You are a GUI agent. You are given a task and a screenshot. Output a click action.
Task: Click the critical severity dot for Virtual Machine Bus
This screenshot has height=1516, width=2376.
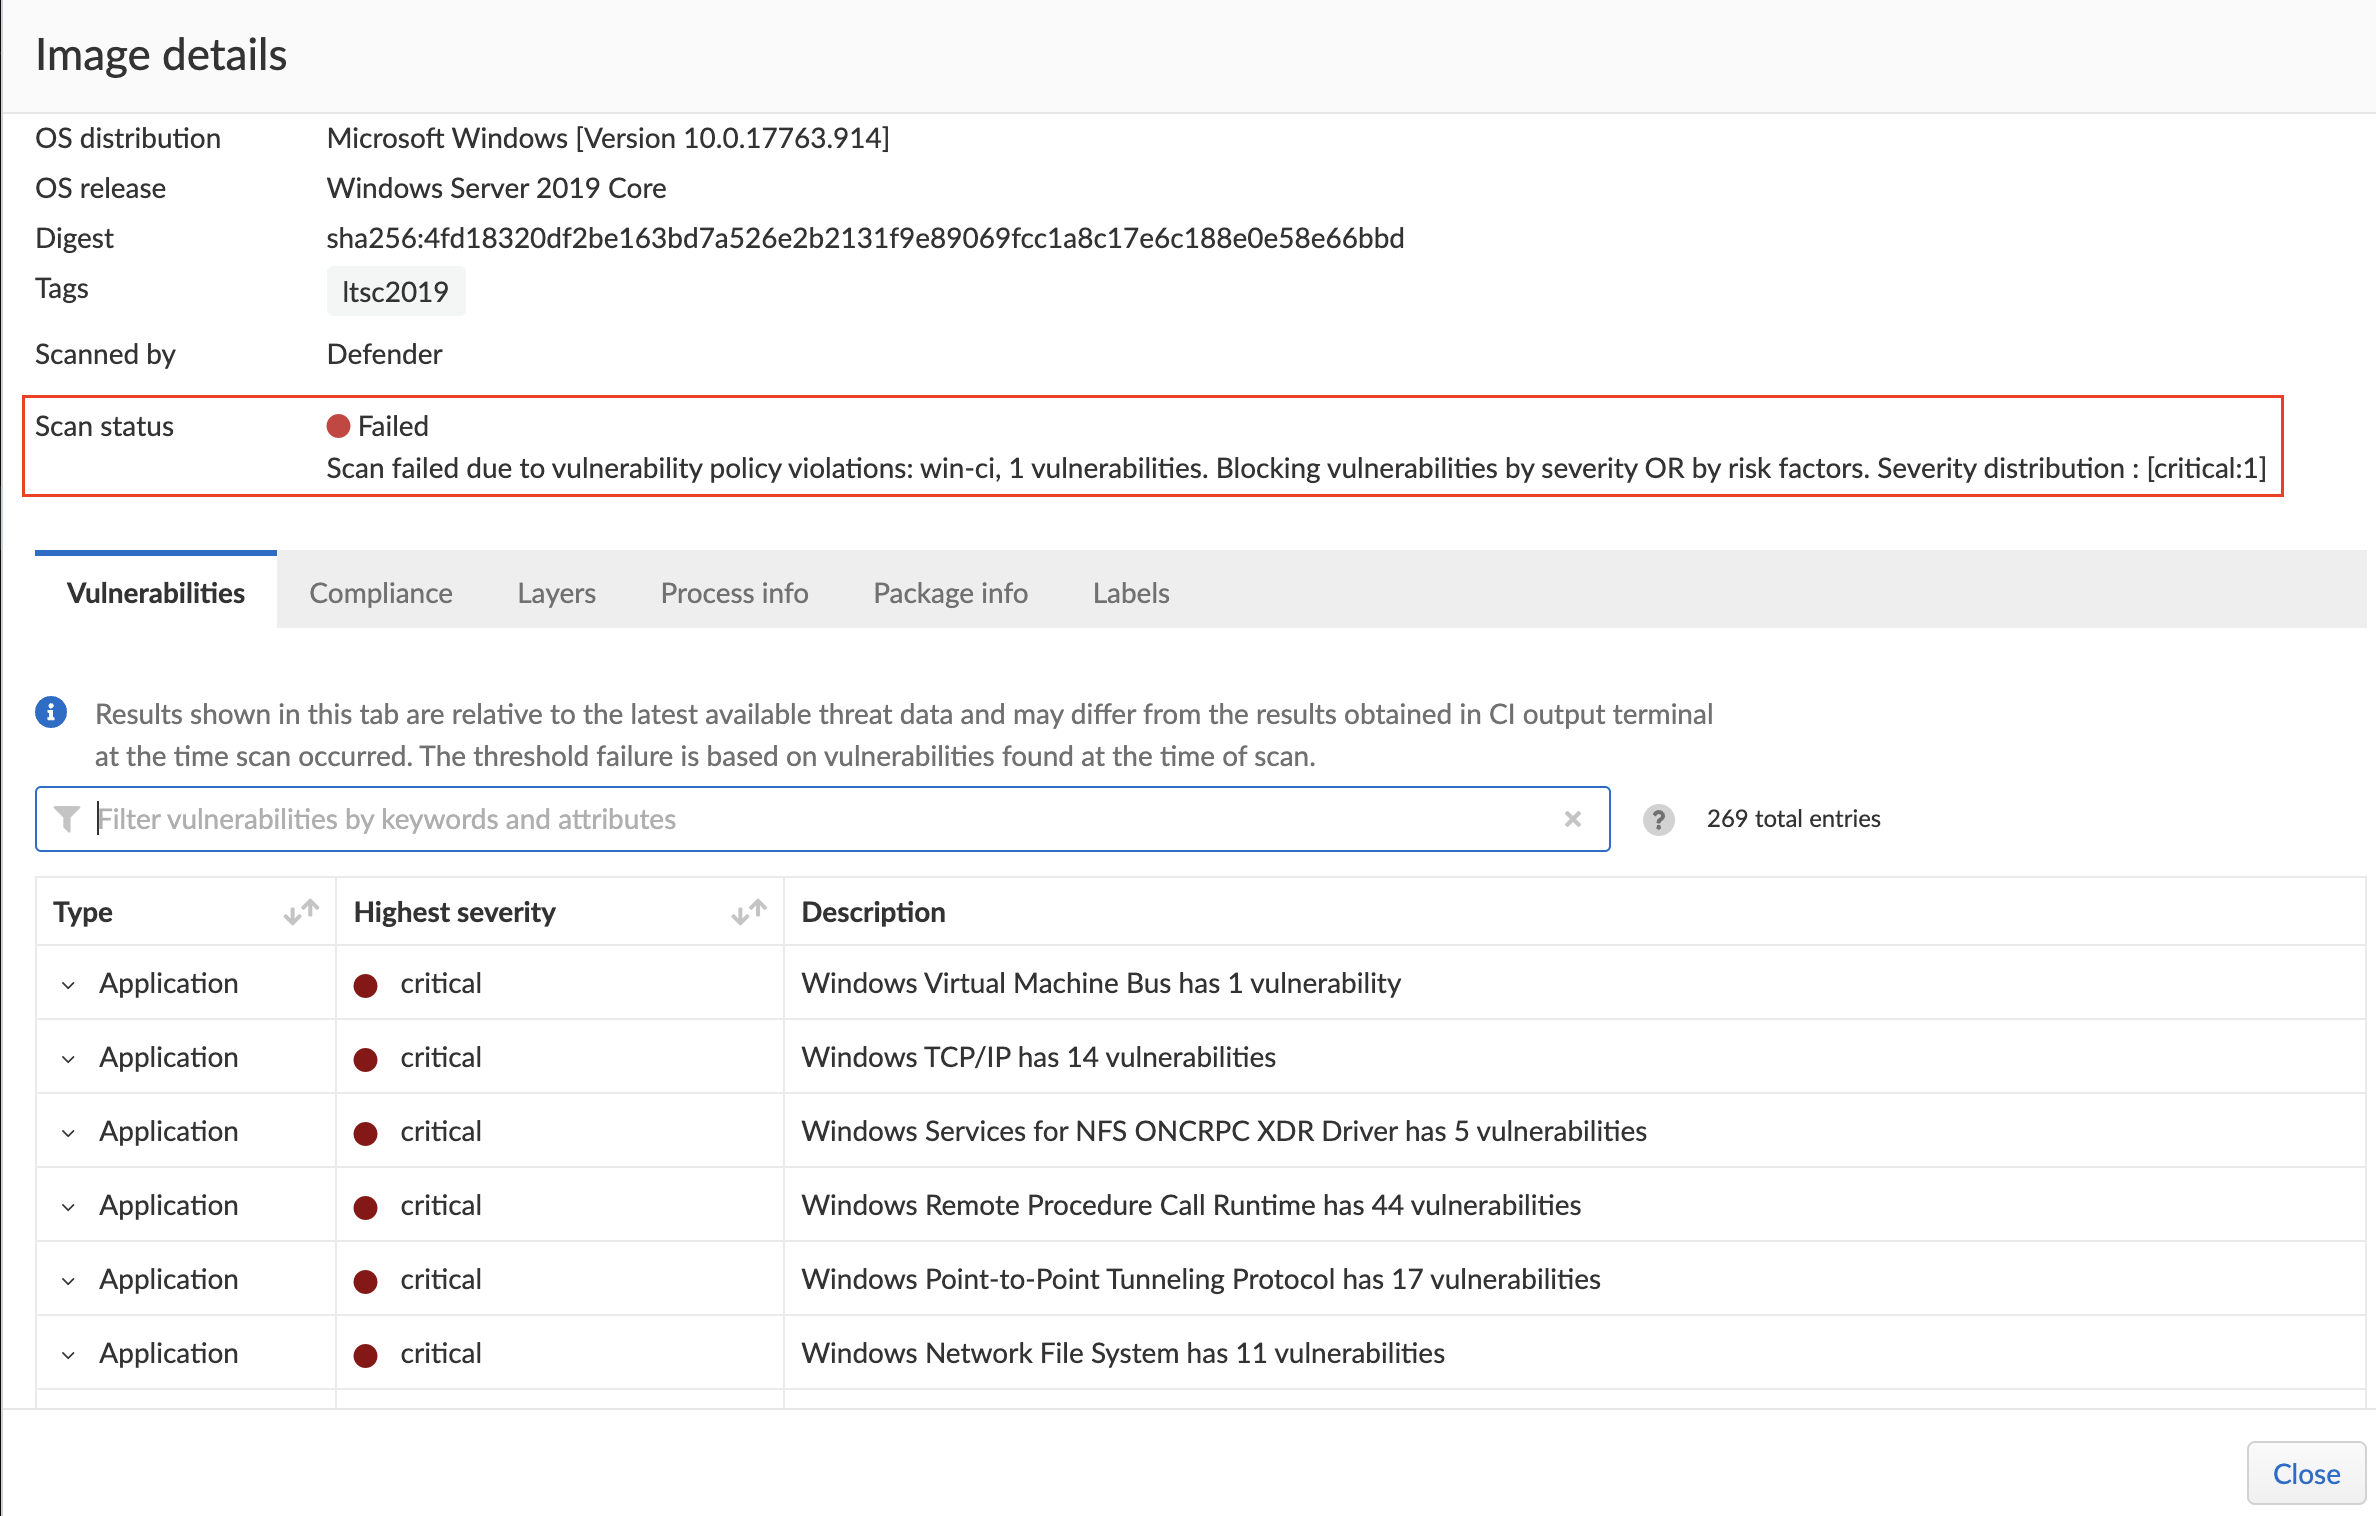pos(366,985)
